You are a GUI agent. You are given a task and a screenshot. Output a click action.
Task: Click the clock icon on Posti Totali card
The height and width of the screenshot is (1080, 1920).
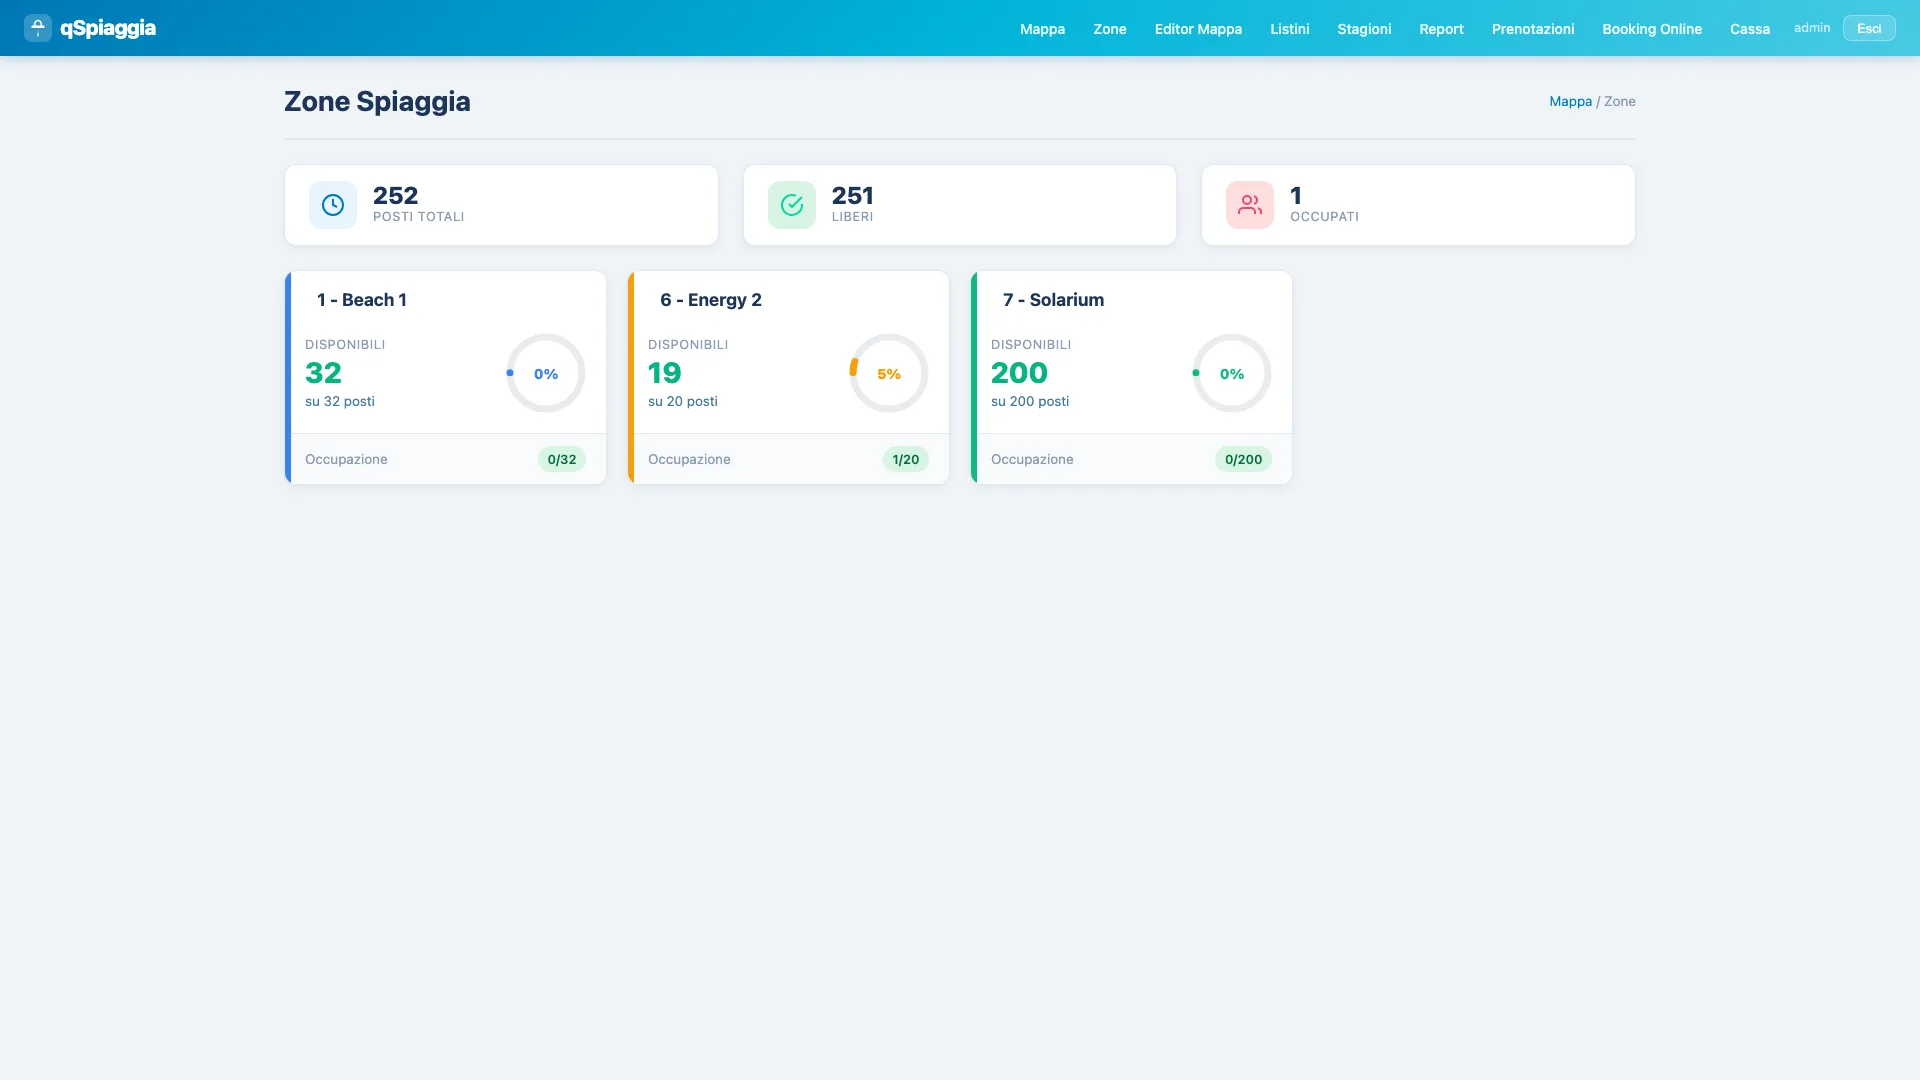point(332,204)
